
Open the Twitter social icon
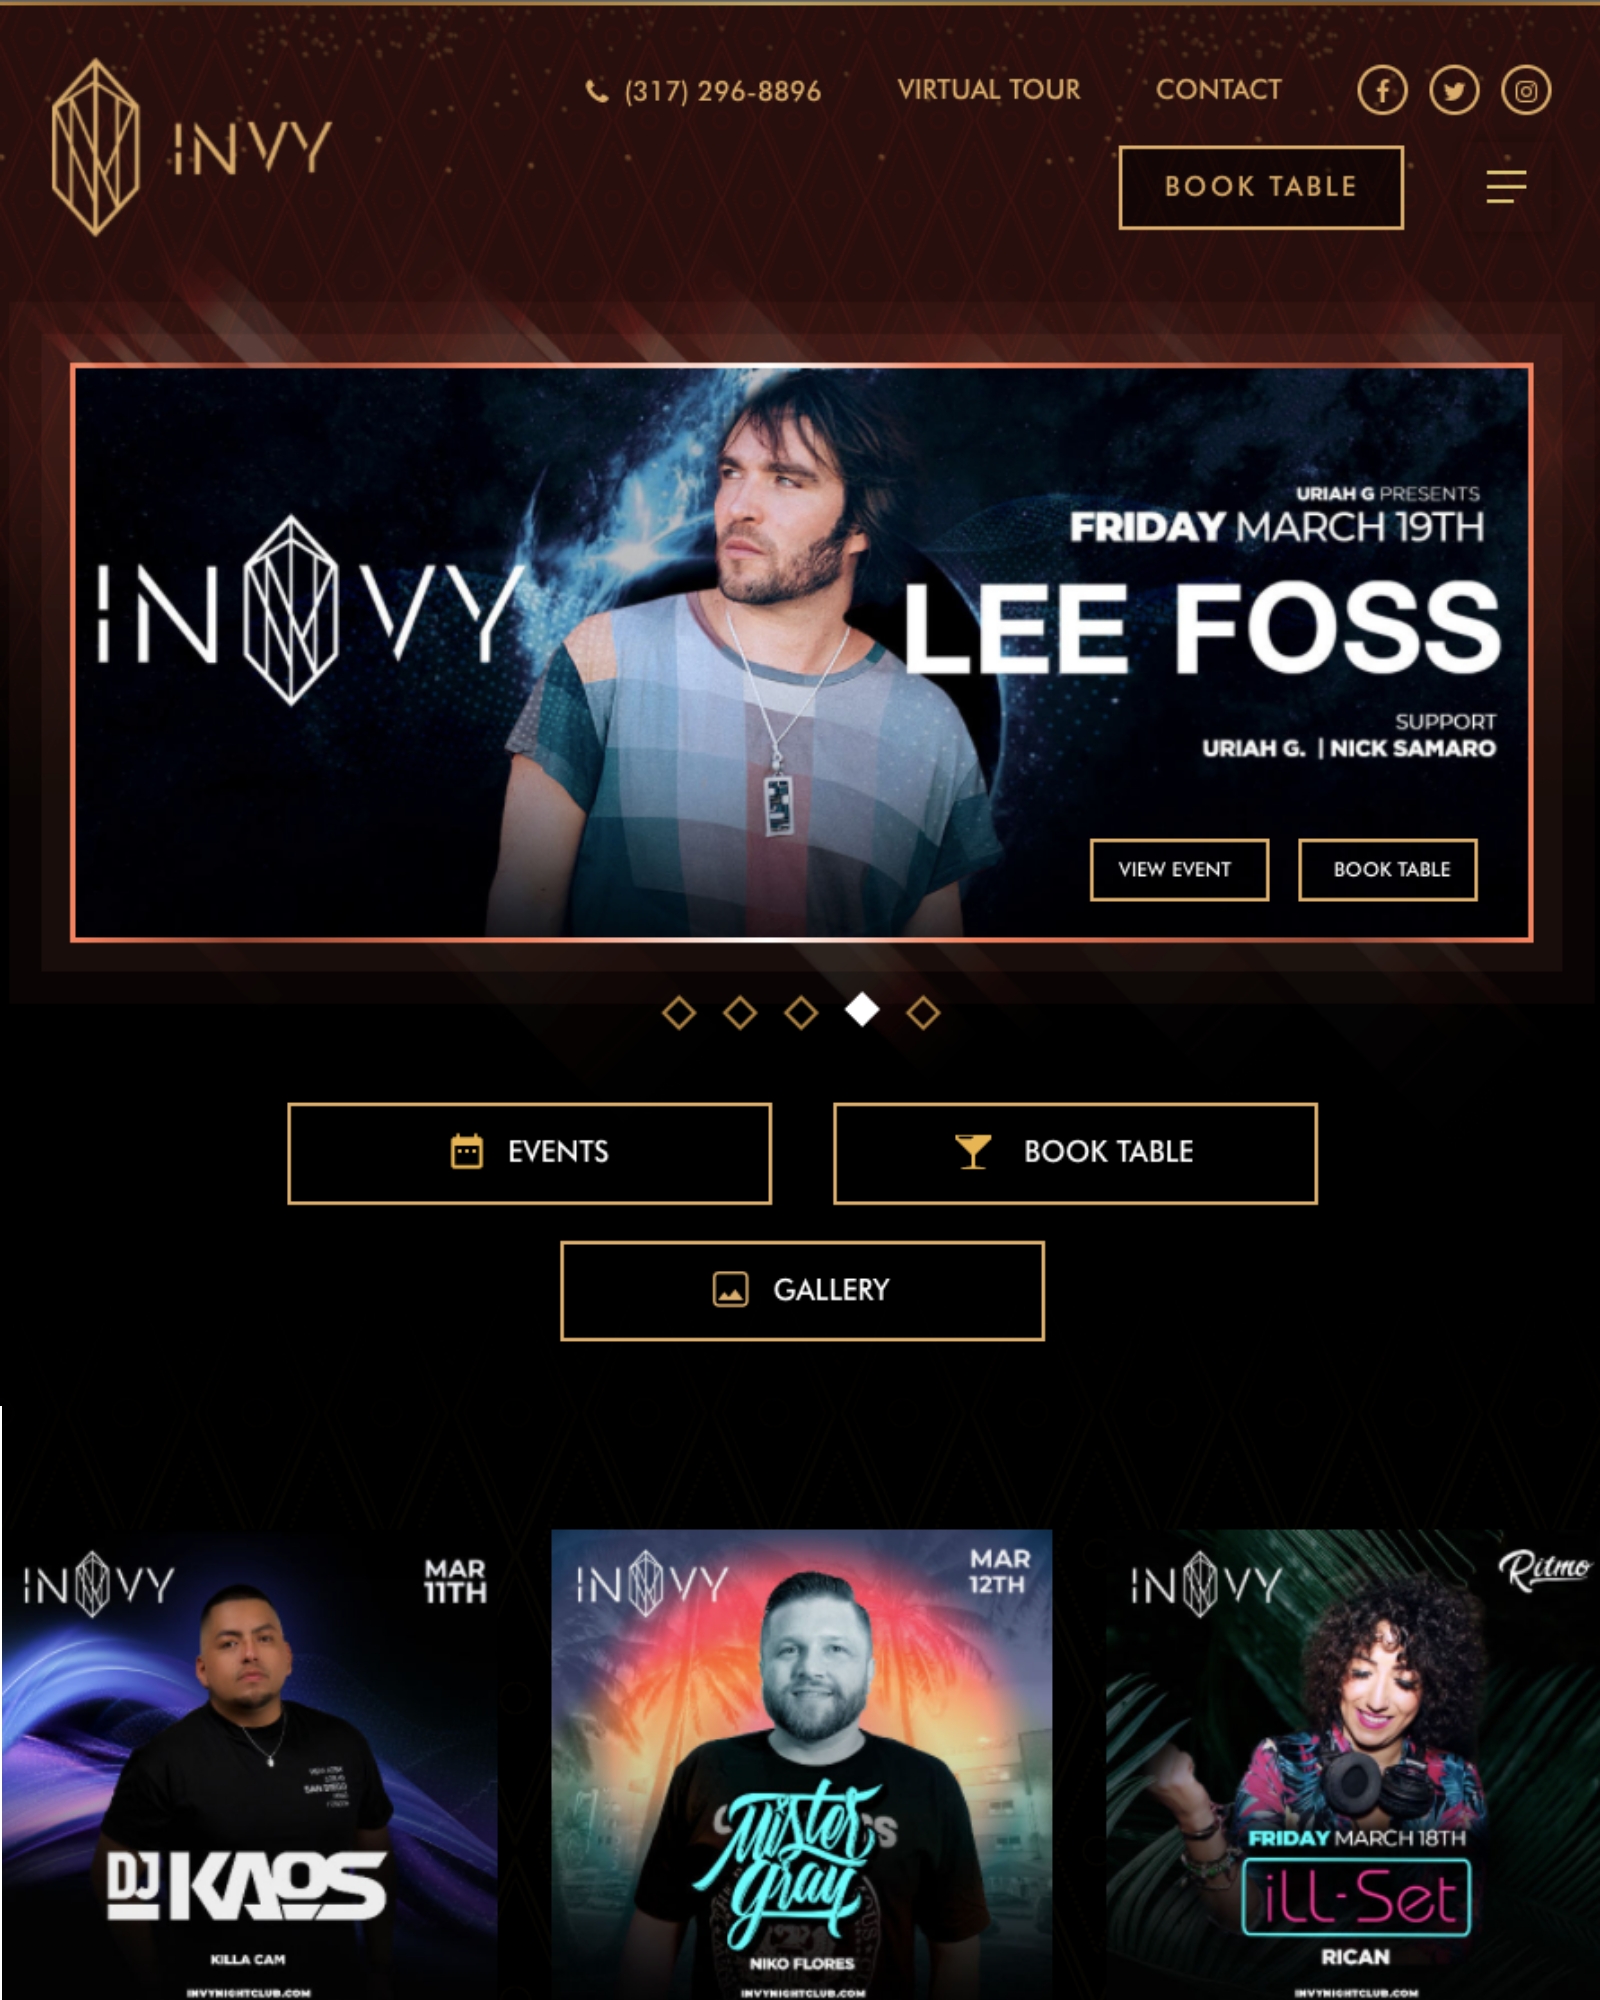[1454, 91]
